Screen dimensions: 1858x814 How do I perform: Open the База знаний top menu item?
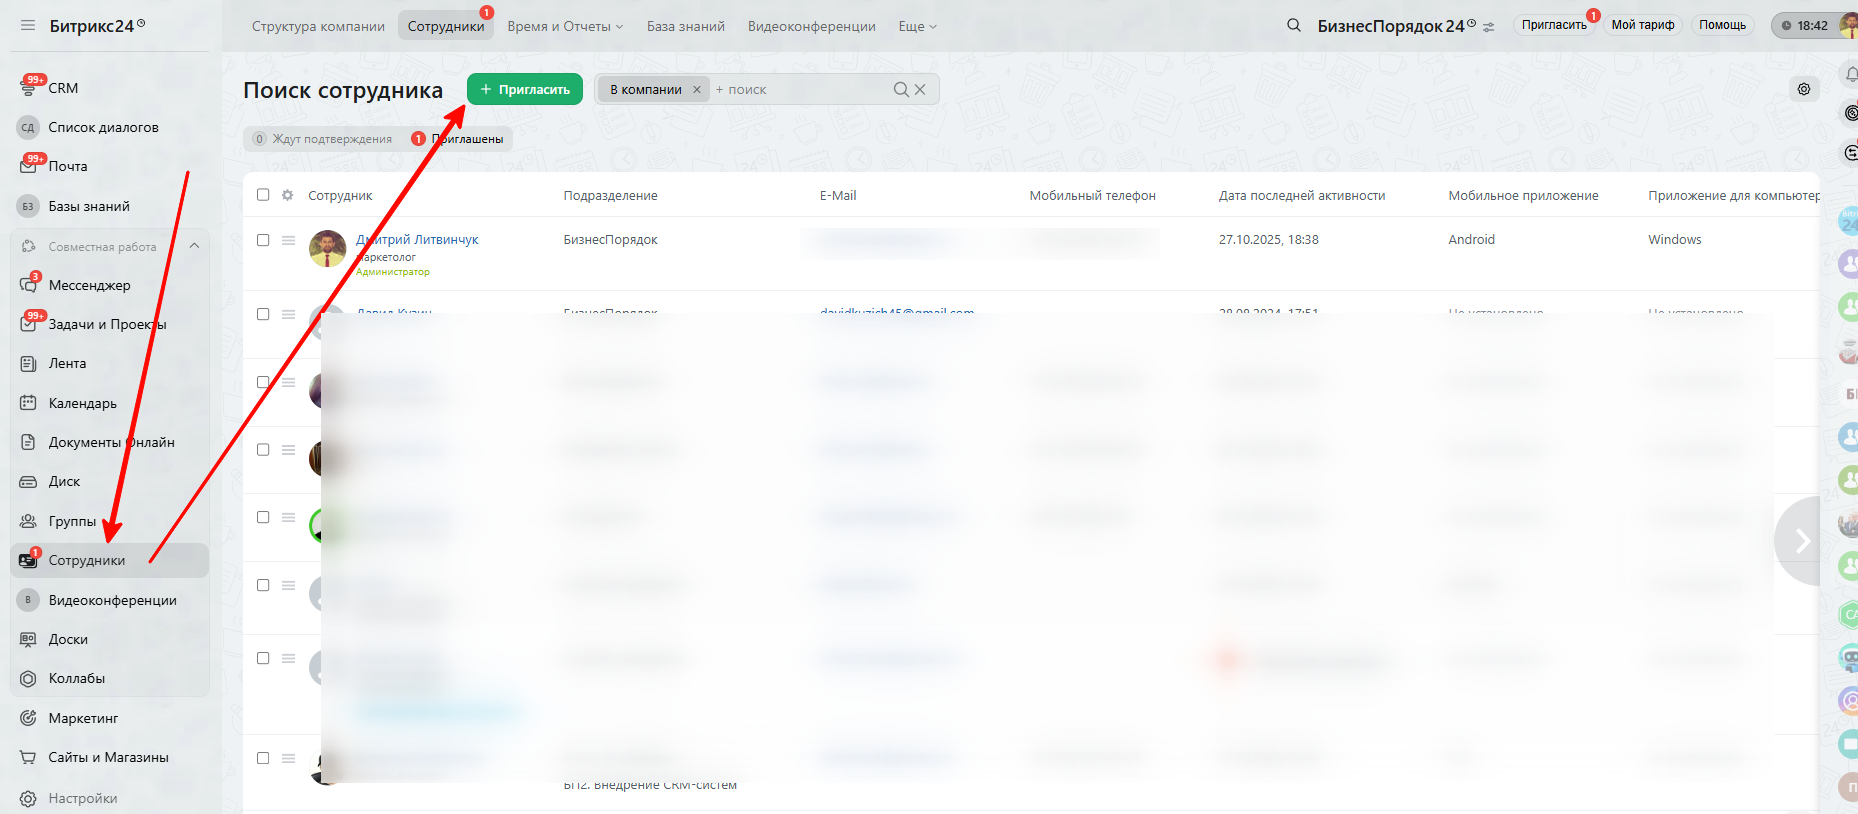coord(685,26)
